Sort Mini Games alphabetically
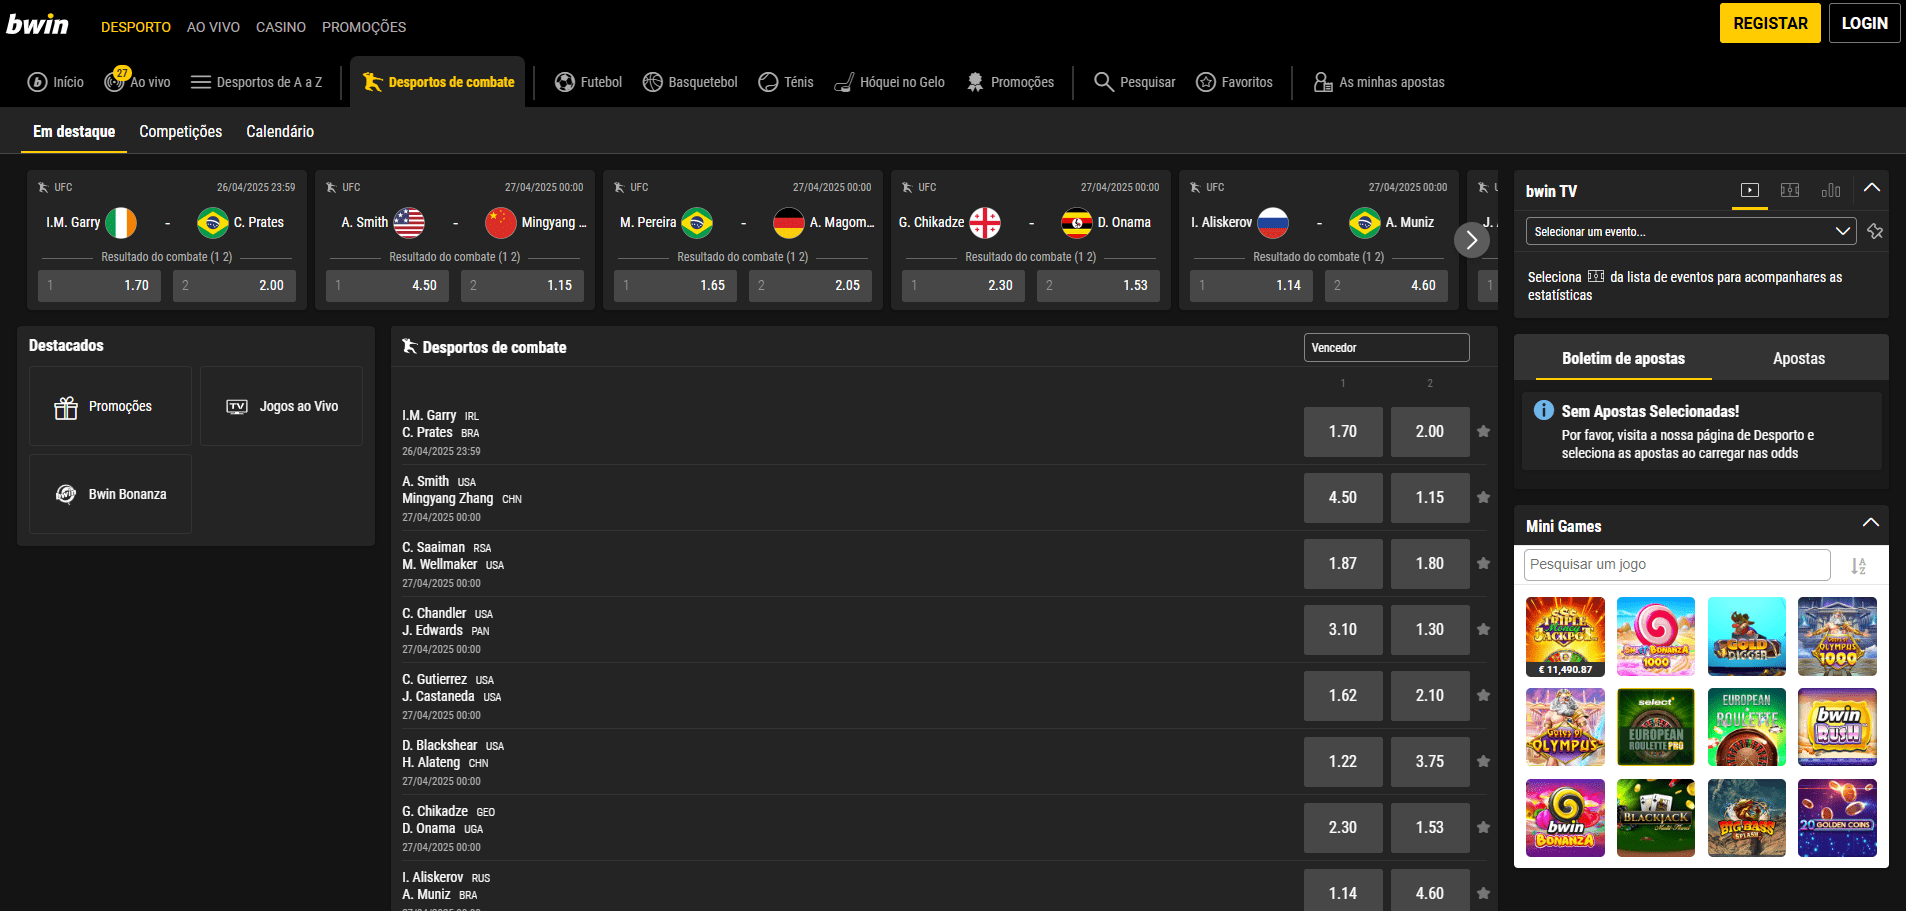 (1858, 565)
